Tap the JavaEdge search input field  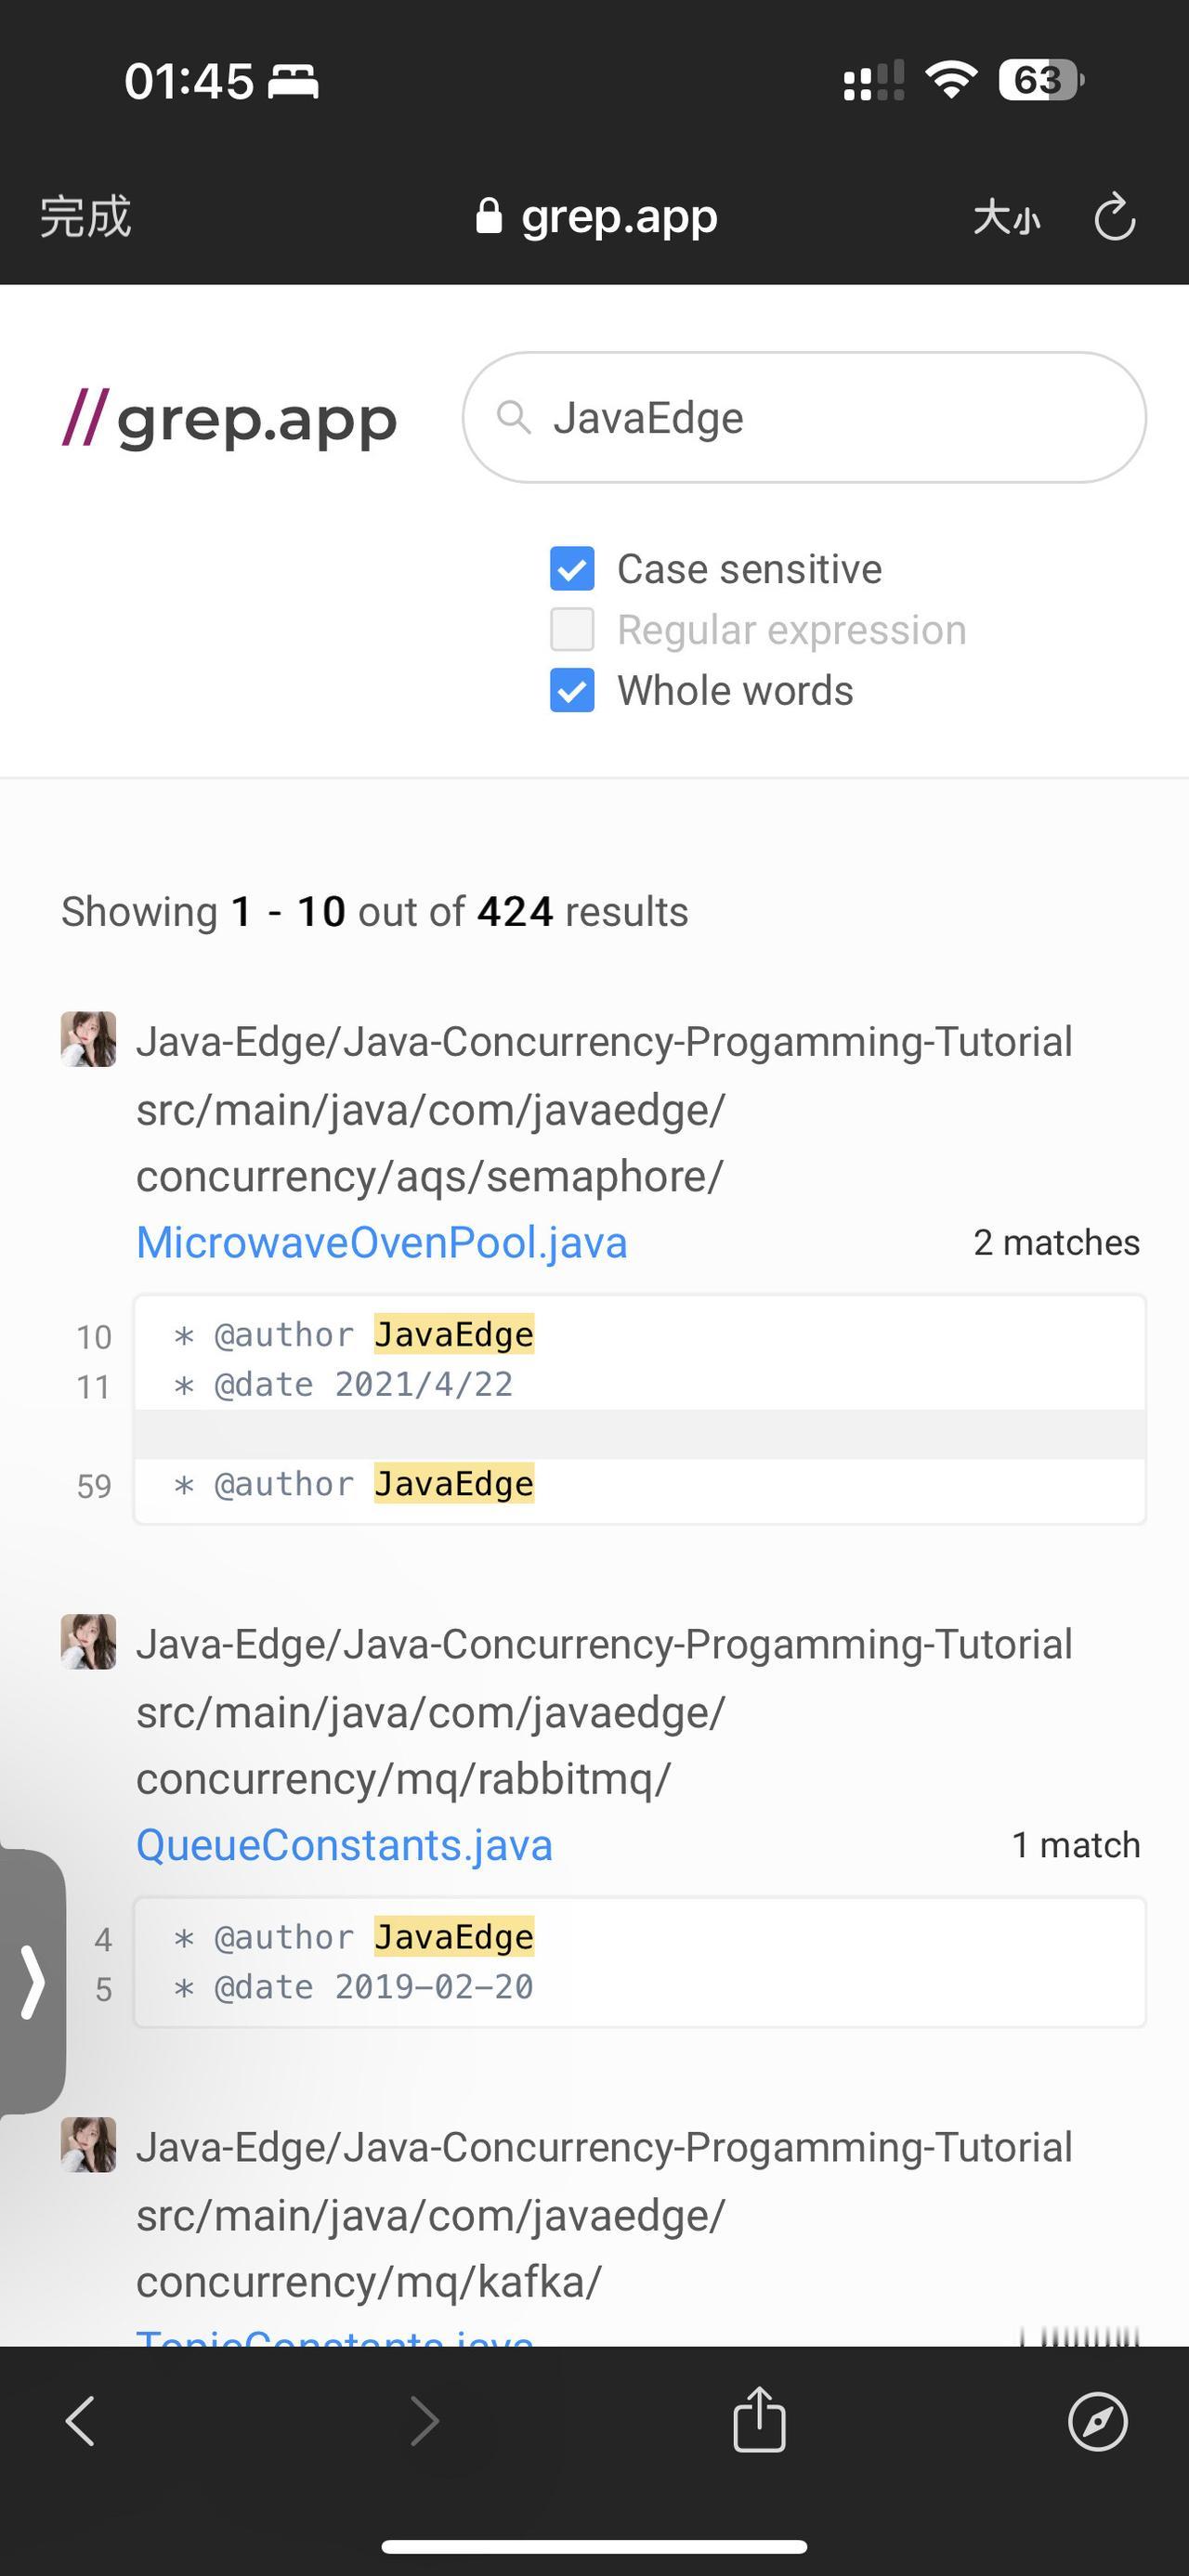[x=820, y=418]
